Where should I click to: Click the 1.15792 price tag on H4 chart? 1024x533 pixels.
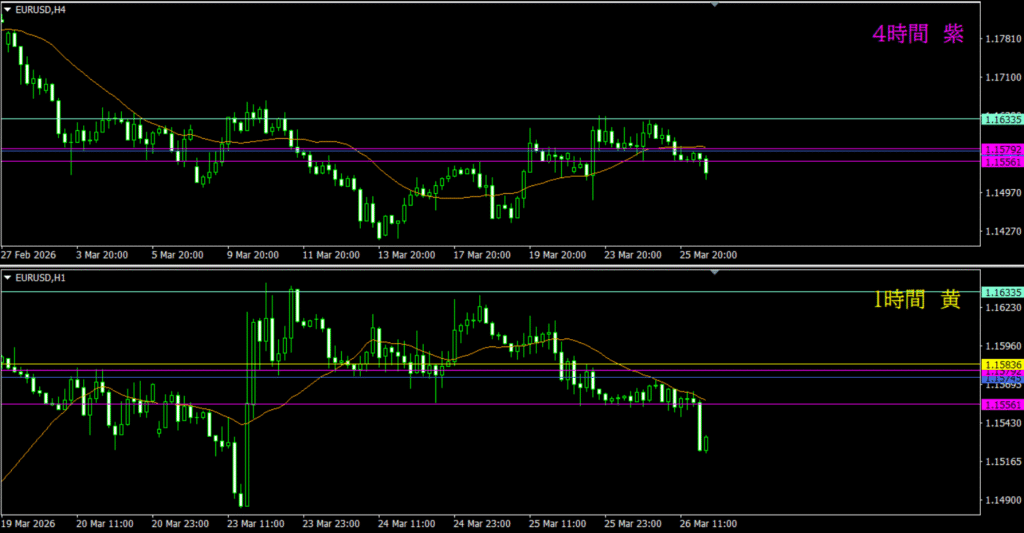coord(1002,151)
